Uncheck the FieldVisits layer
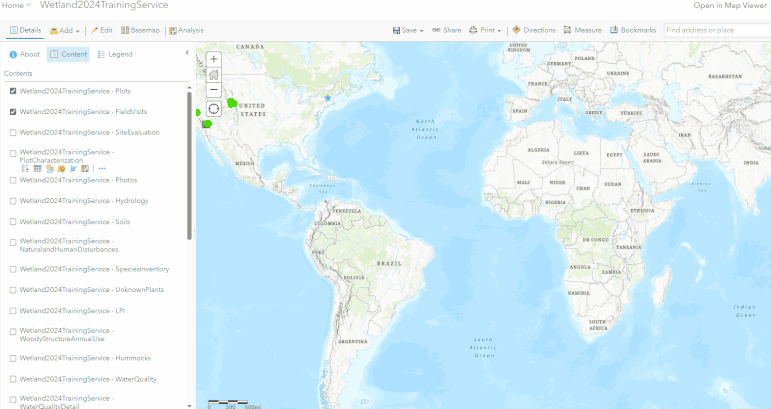 (x=13, y=112)
